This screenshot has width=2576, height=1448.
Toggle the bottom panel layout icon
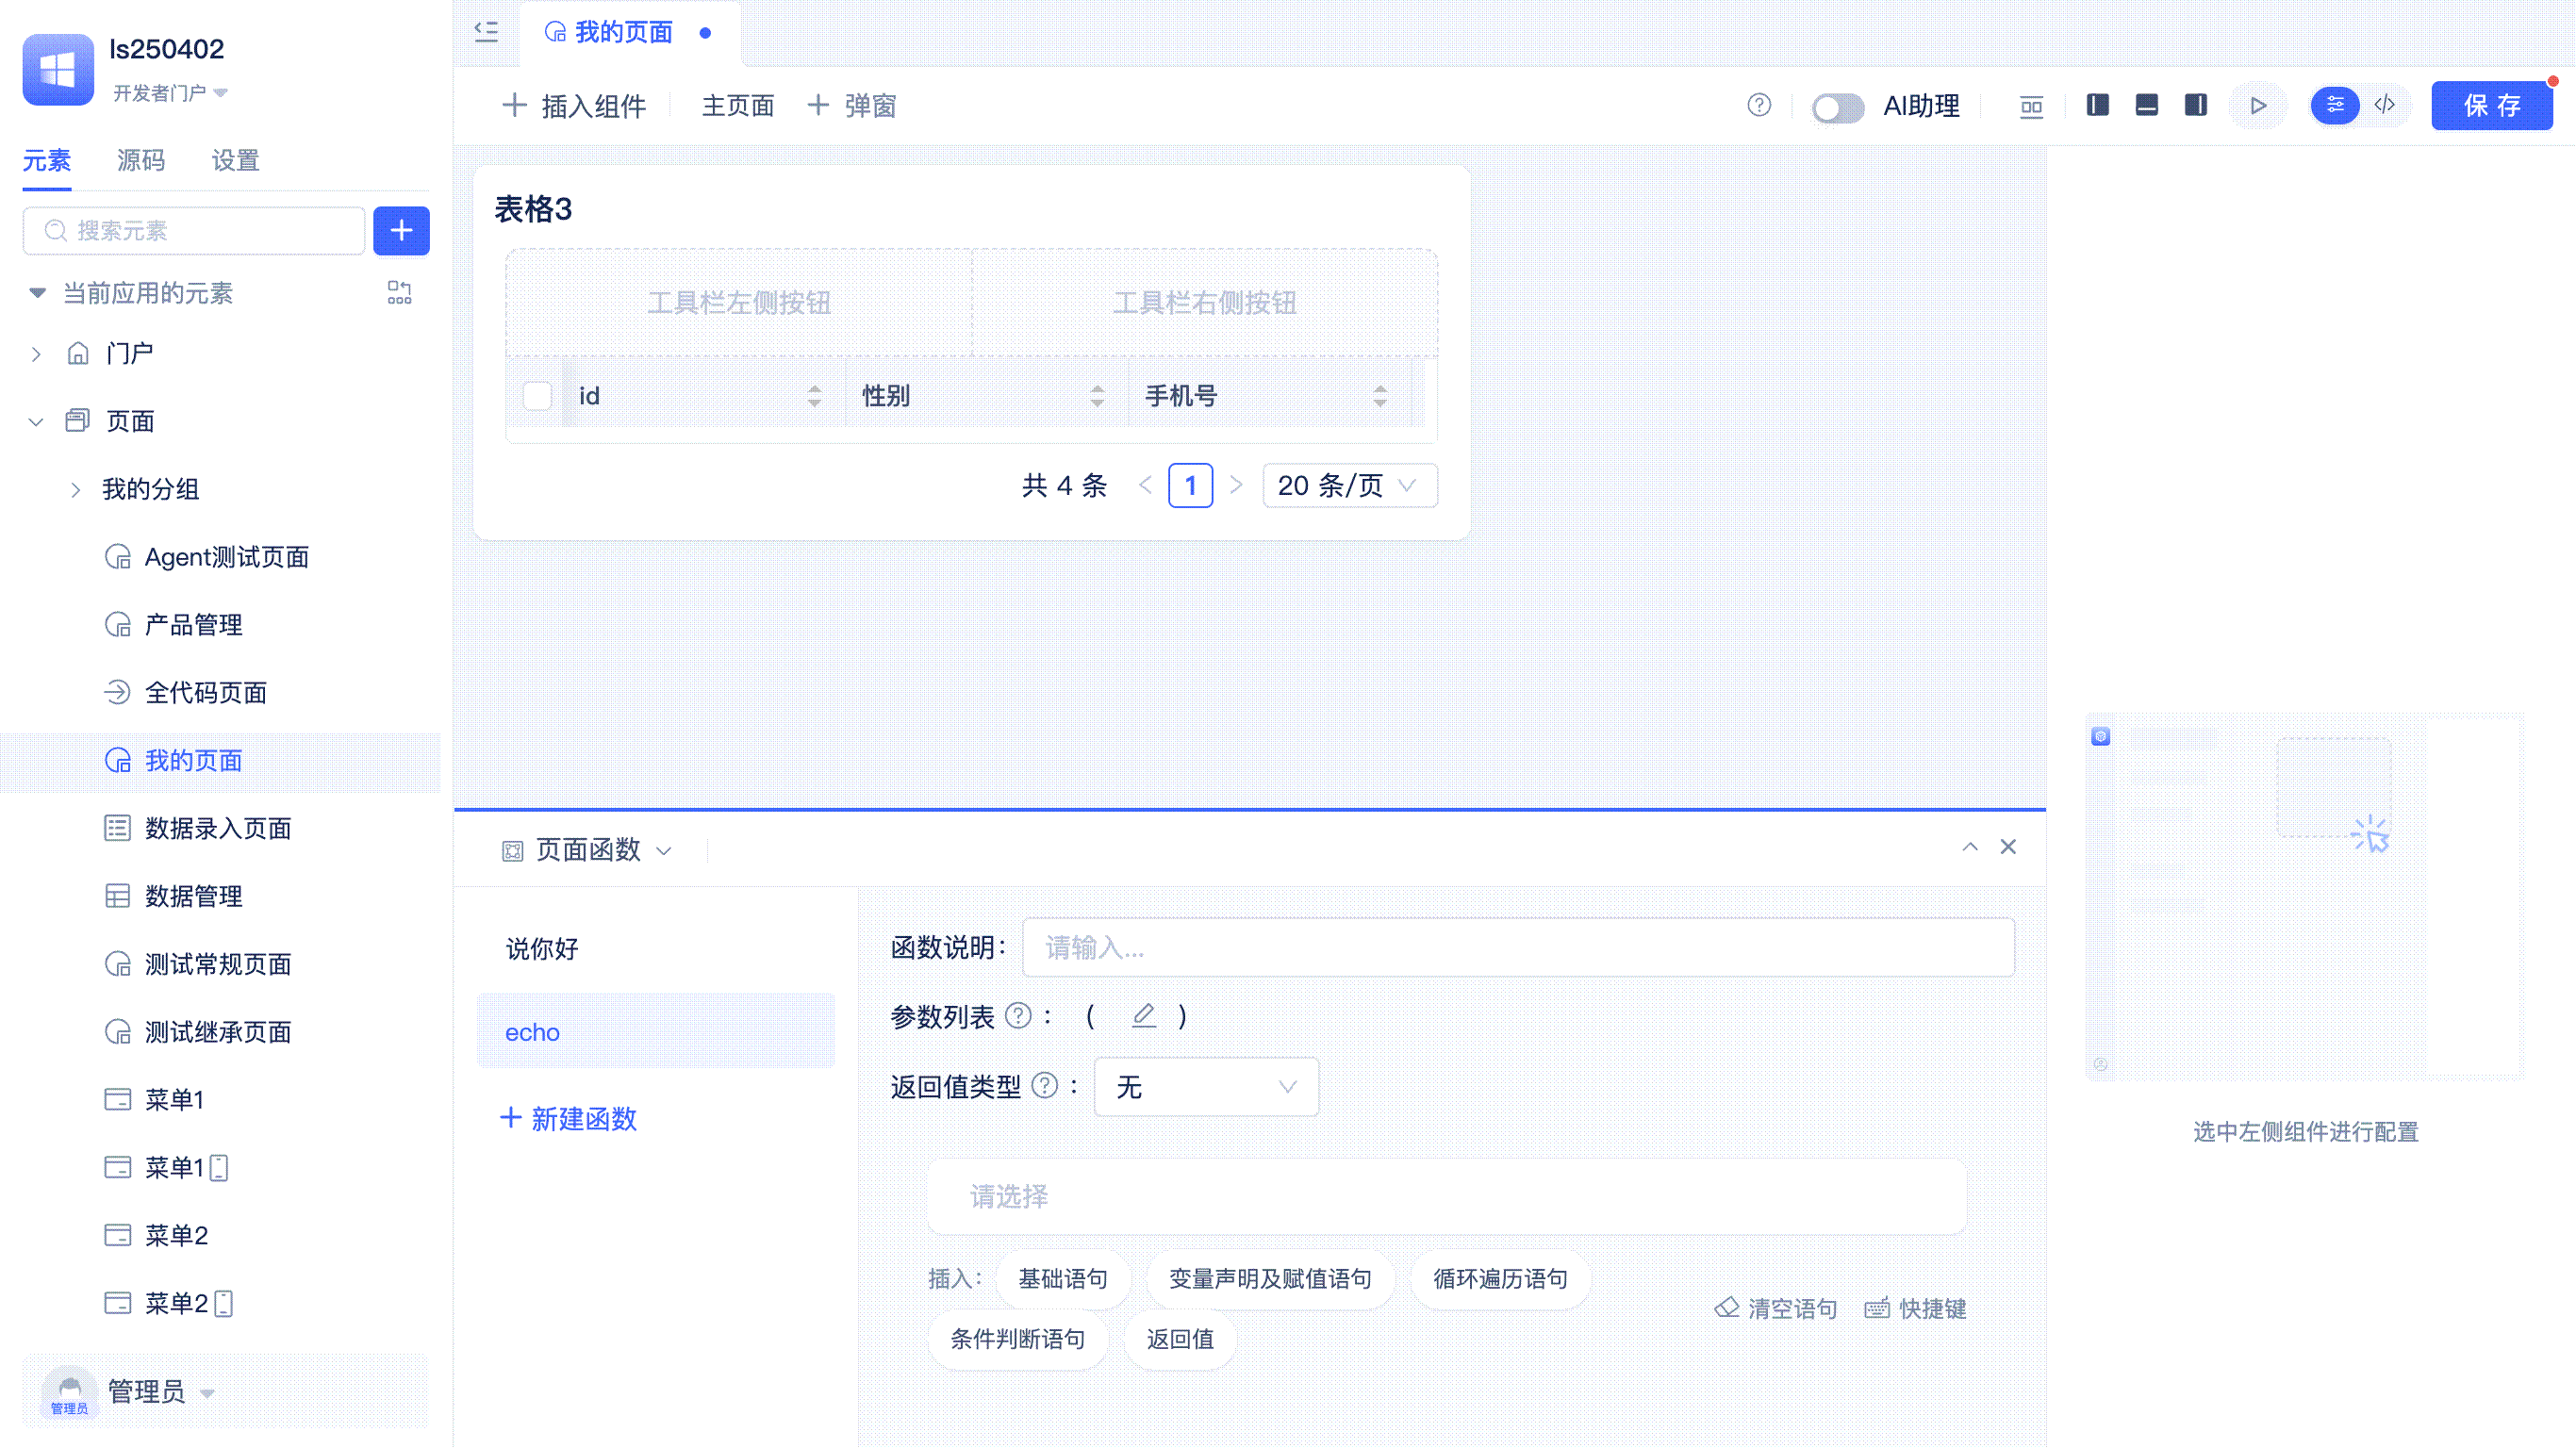[x=2146, y=105]
